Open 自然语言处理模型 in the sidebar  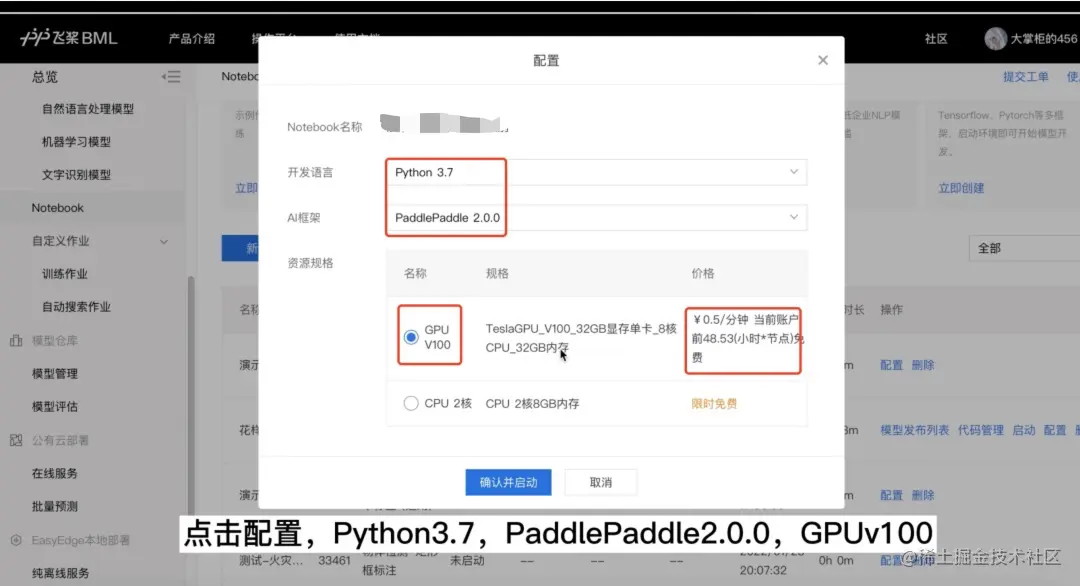pos(88,109)
